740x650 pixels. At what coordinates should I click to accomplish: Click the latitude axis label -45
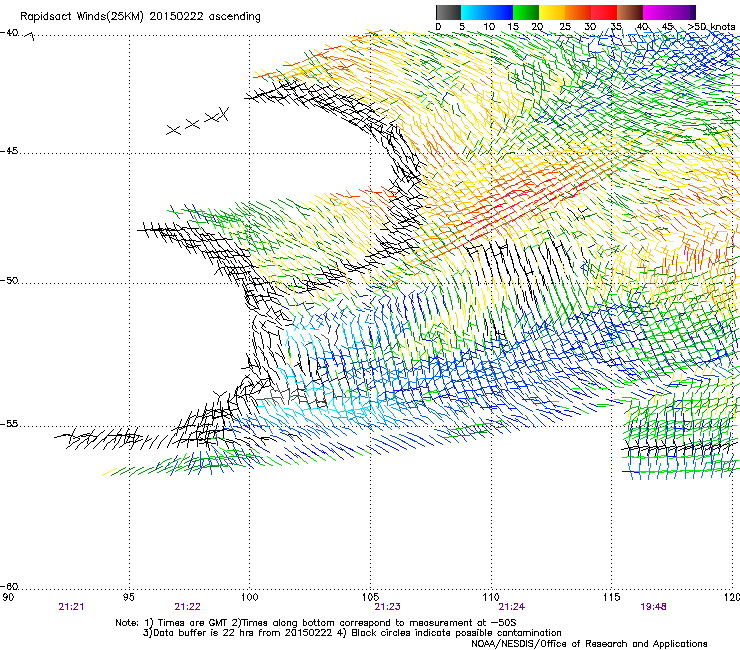[9, 151]
